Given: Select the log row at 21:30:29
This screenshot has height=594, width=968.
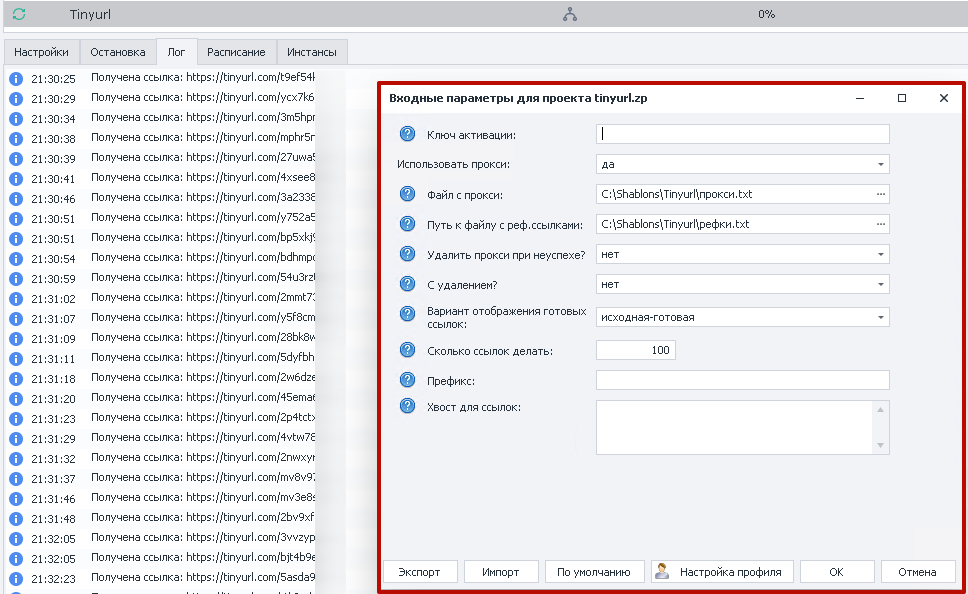Looking at the screenshot, I should coord(161,98).
